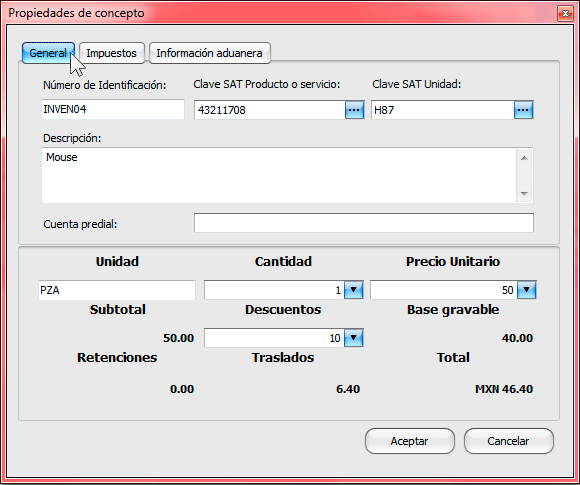Expand the Descuentos dropdown arrow
This screenshot has width=580, height=485.
(x=353, y=338)
